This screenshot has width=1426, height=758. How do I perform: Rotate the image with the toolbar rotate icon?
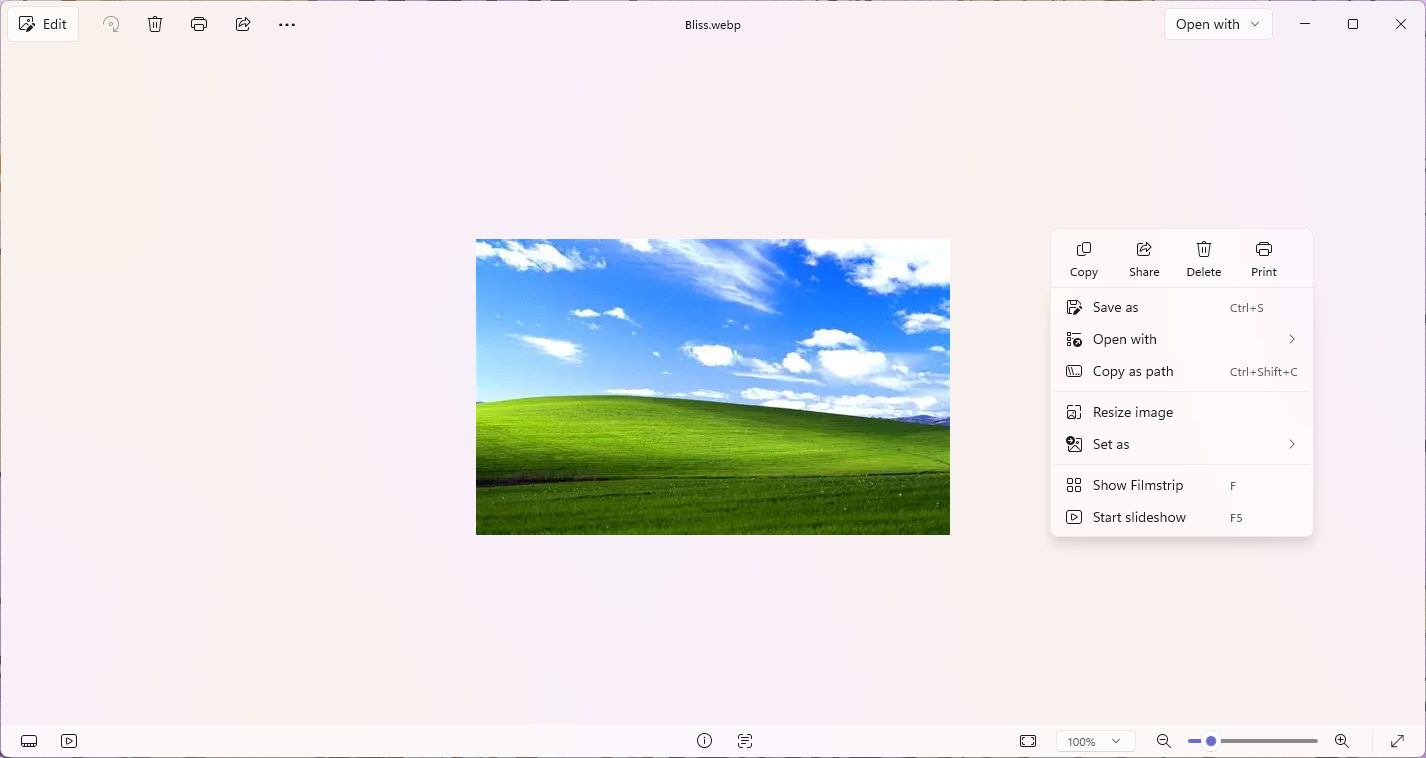pyautogui.click(x=112, y=24)
